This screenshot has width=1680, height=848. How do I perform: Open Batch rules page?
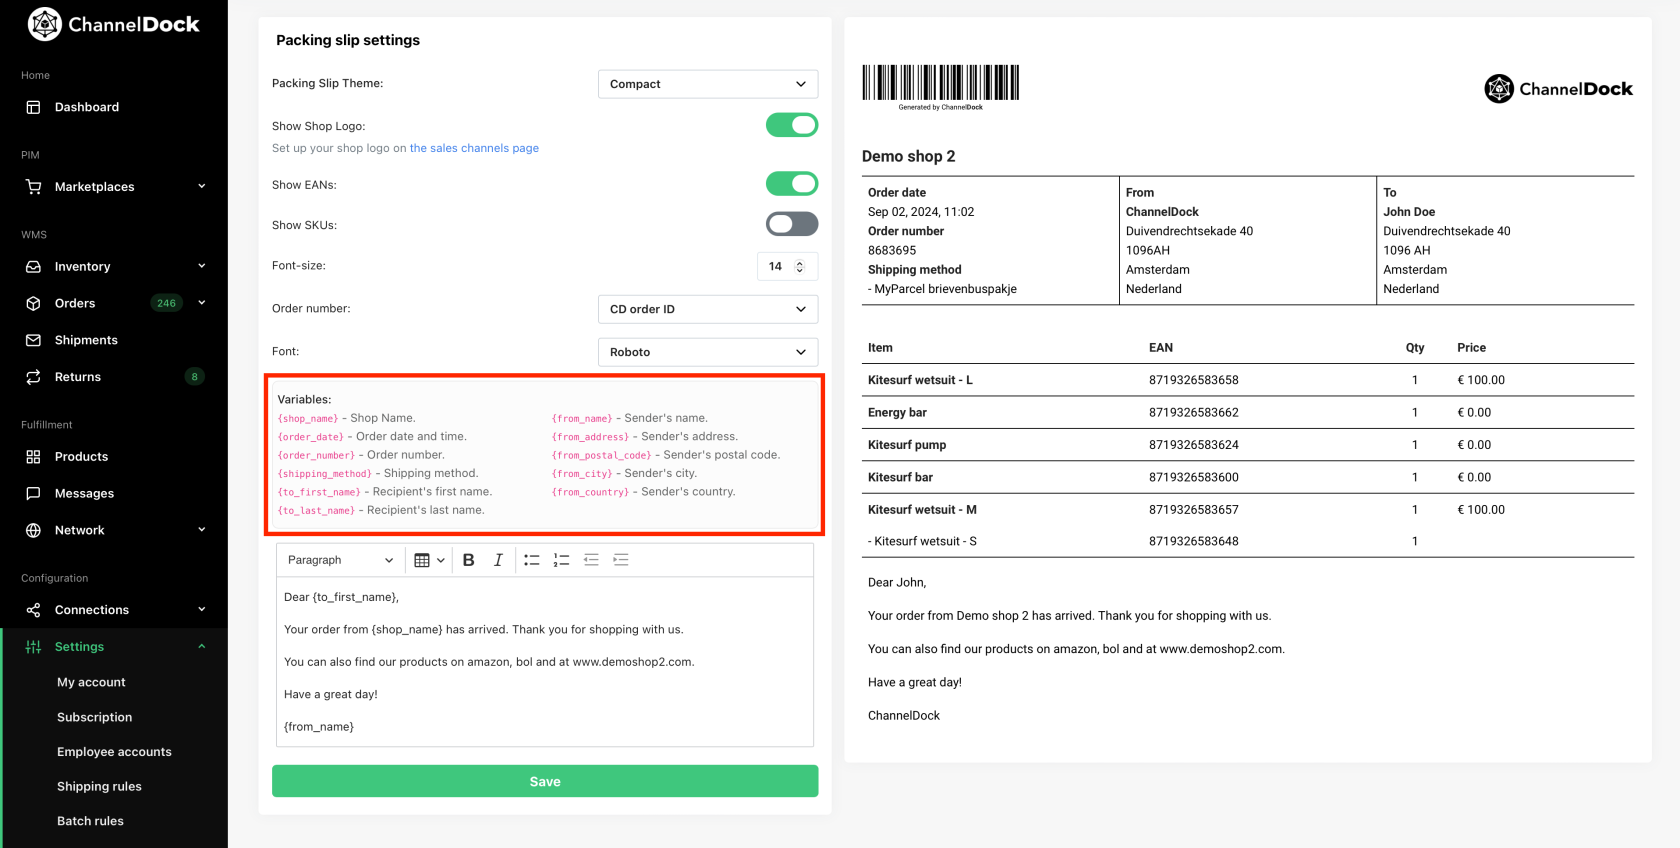coord(90,821)
